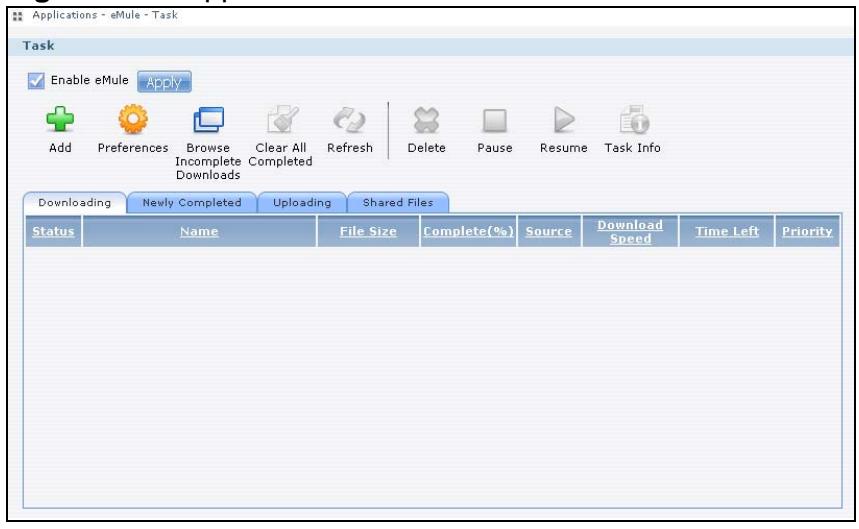Click the Delete X icon

(x=426, y=120)
